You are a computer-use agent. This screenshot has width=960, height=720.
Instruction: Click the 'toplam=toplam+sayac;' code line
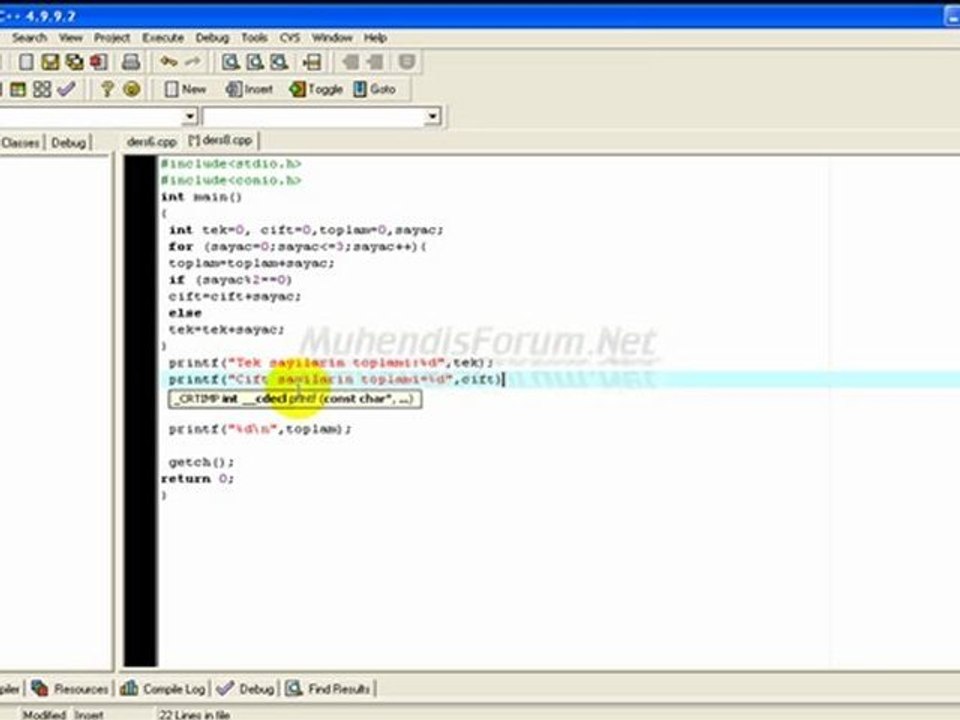[252, 263]
